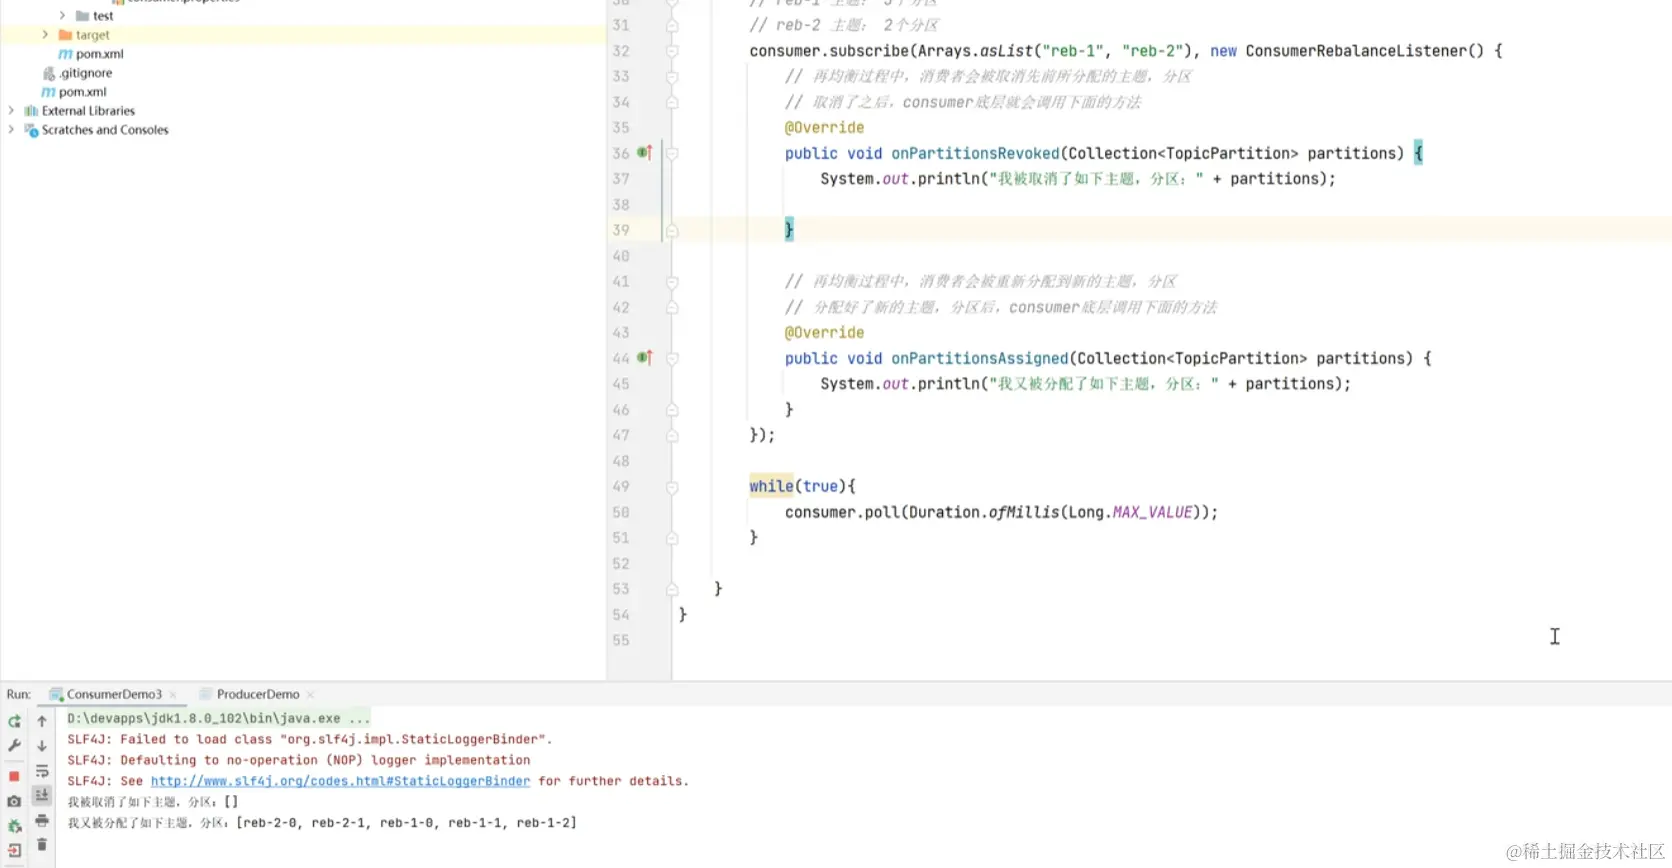This screenshot has width=1672, height=868.
Task: Click the 'Failed to load class' console line
Action: 309,739
